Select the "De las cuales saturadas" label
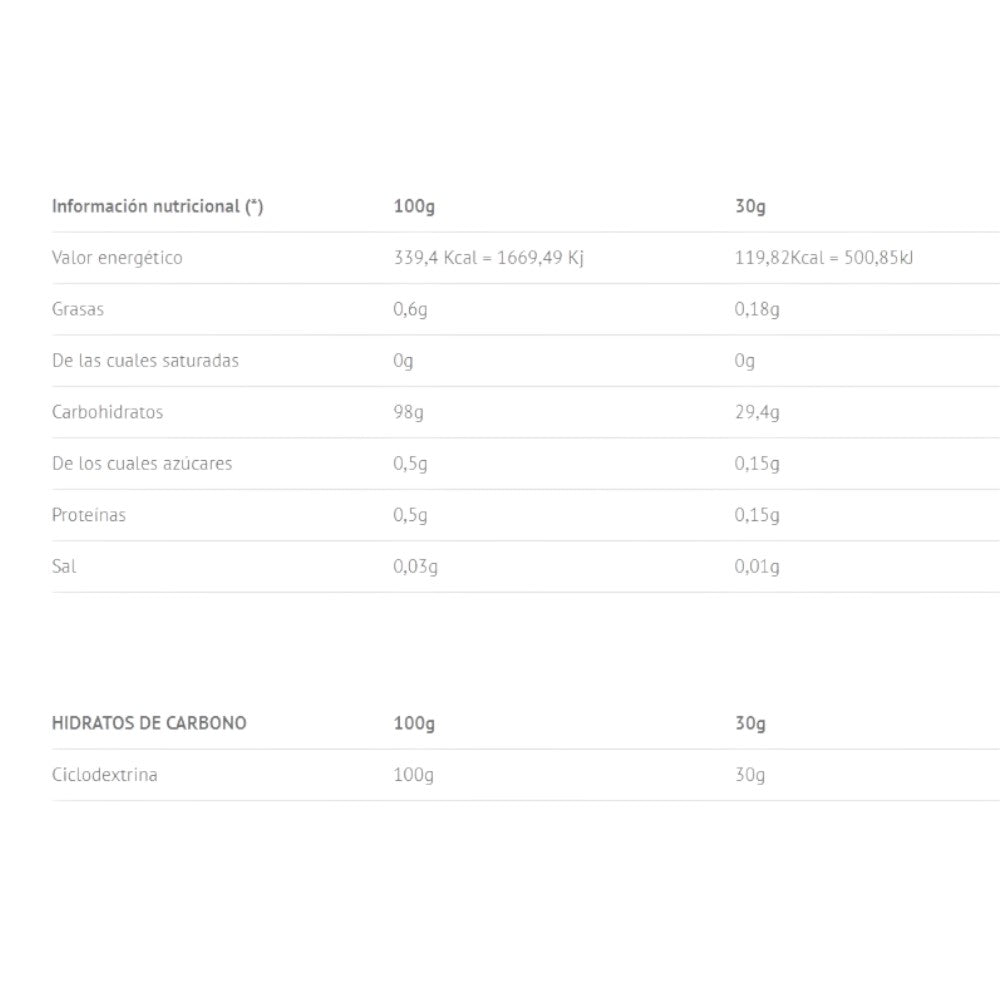This screenshot has height=1000, width=1000. pyautogui.click(x=145, y=361)
